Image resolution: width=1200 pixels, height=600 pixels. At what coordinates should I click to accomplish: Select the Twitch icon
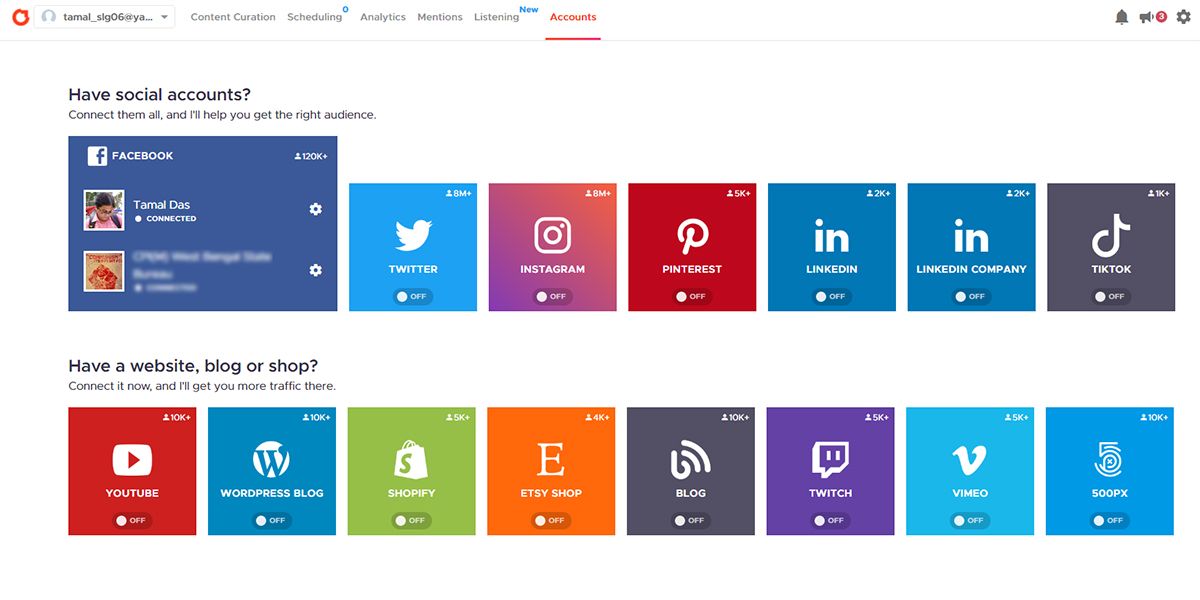(x=830, y=460)
